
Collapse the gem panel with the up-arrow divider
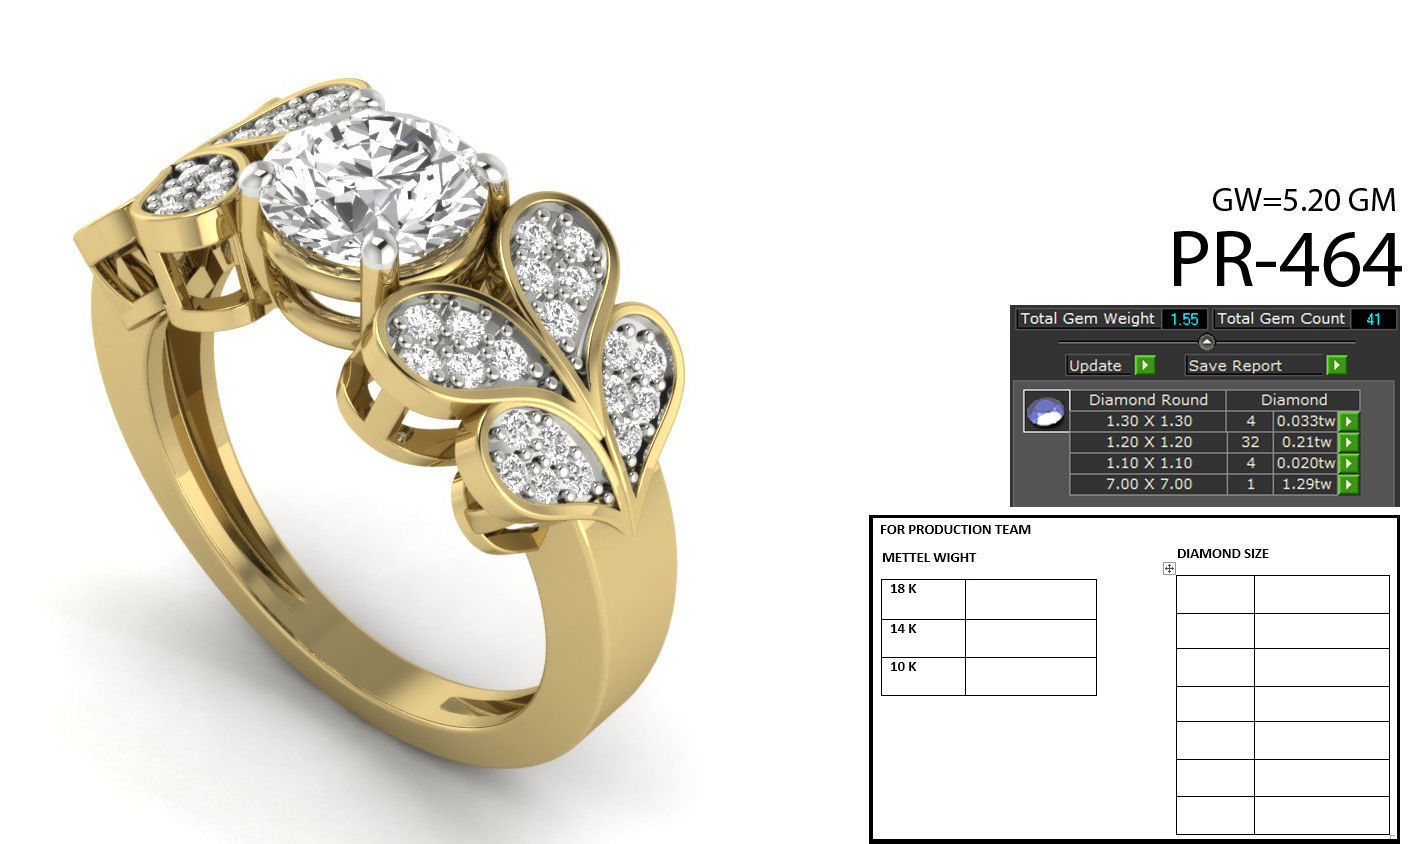coord(1206,342)
